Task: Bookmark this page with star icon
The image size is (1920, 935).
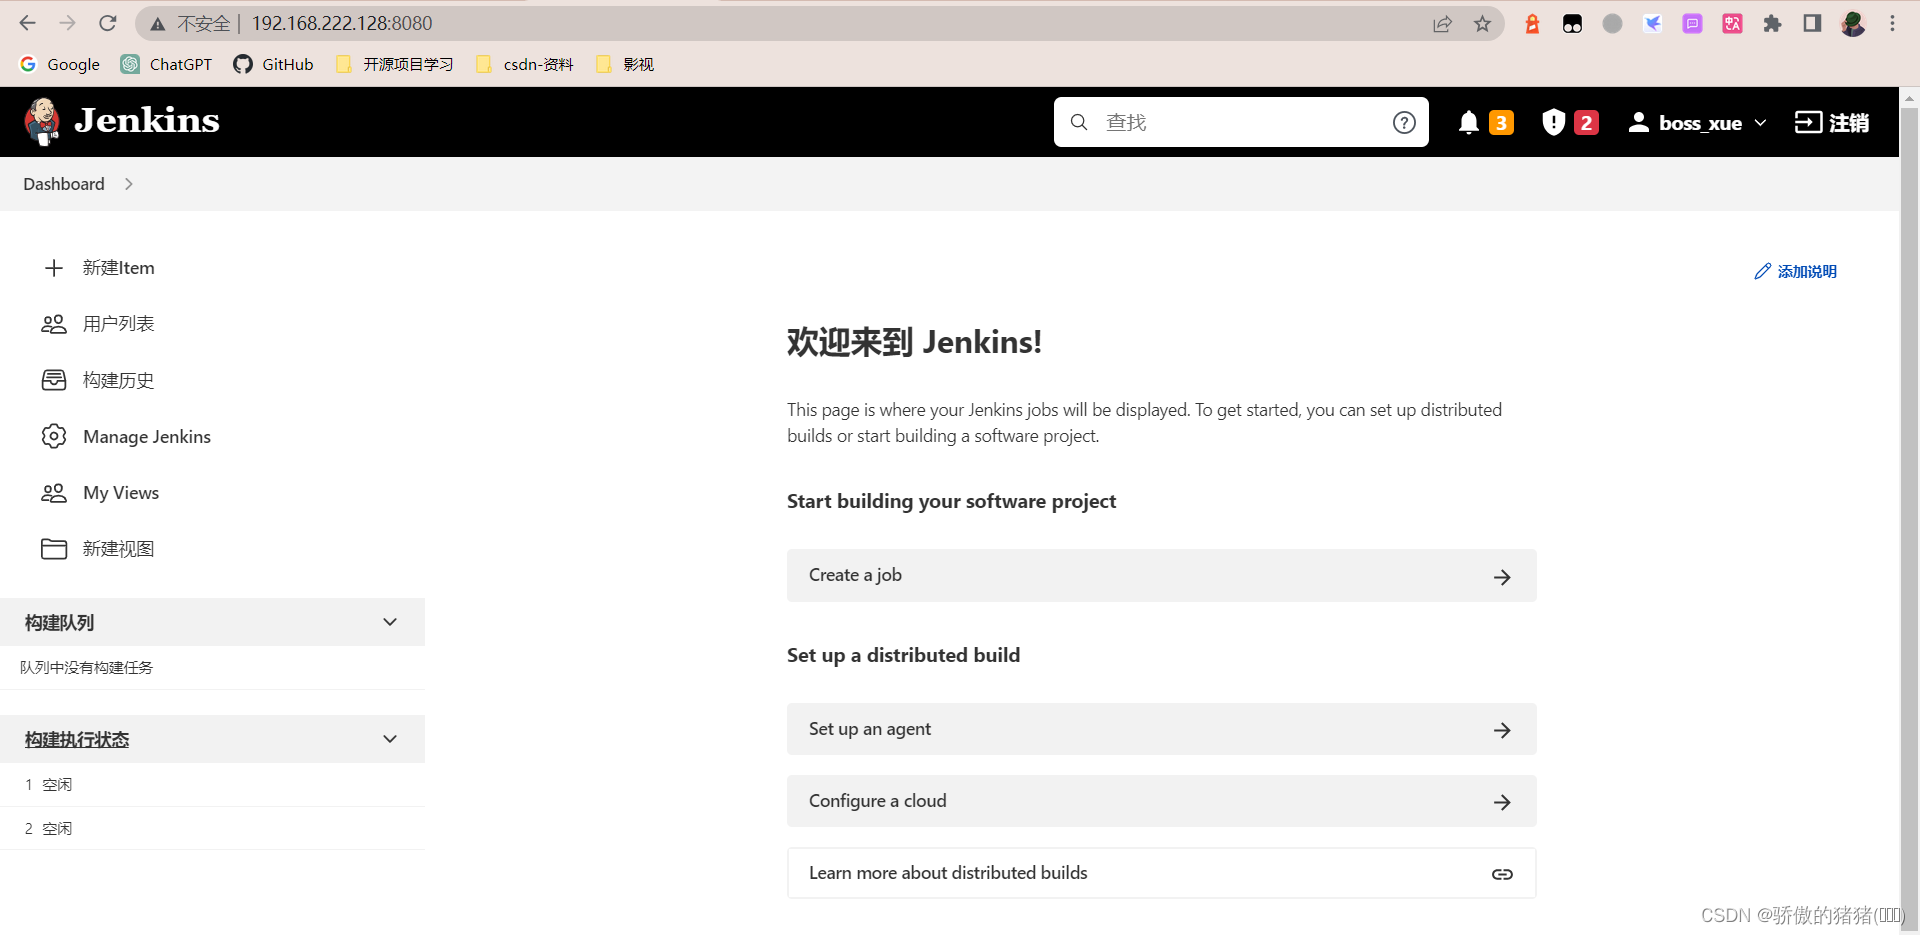Action: pos(1482,23)
